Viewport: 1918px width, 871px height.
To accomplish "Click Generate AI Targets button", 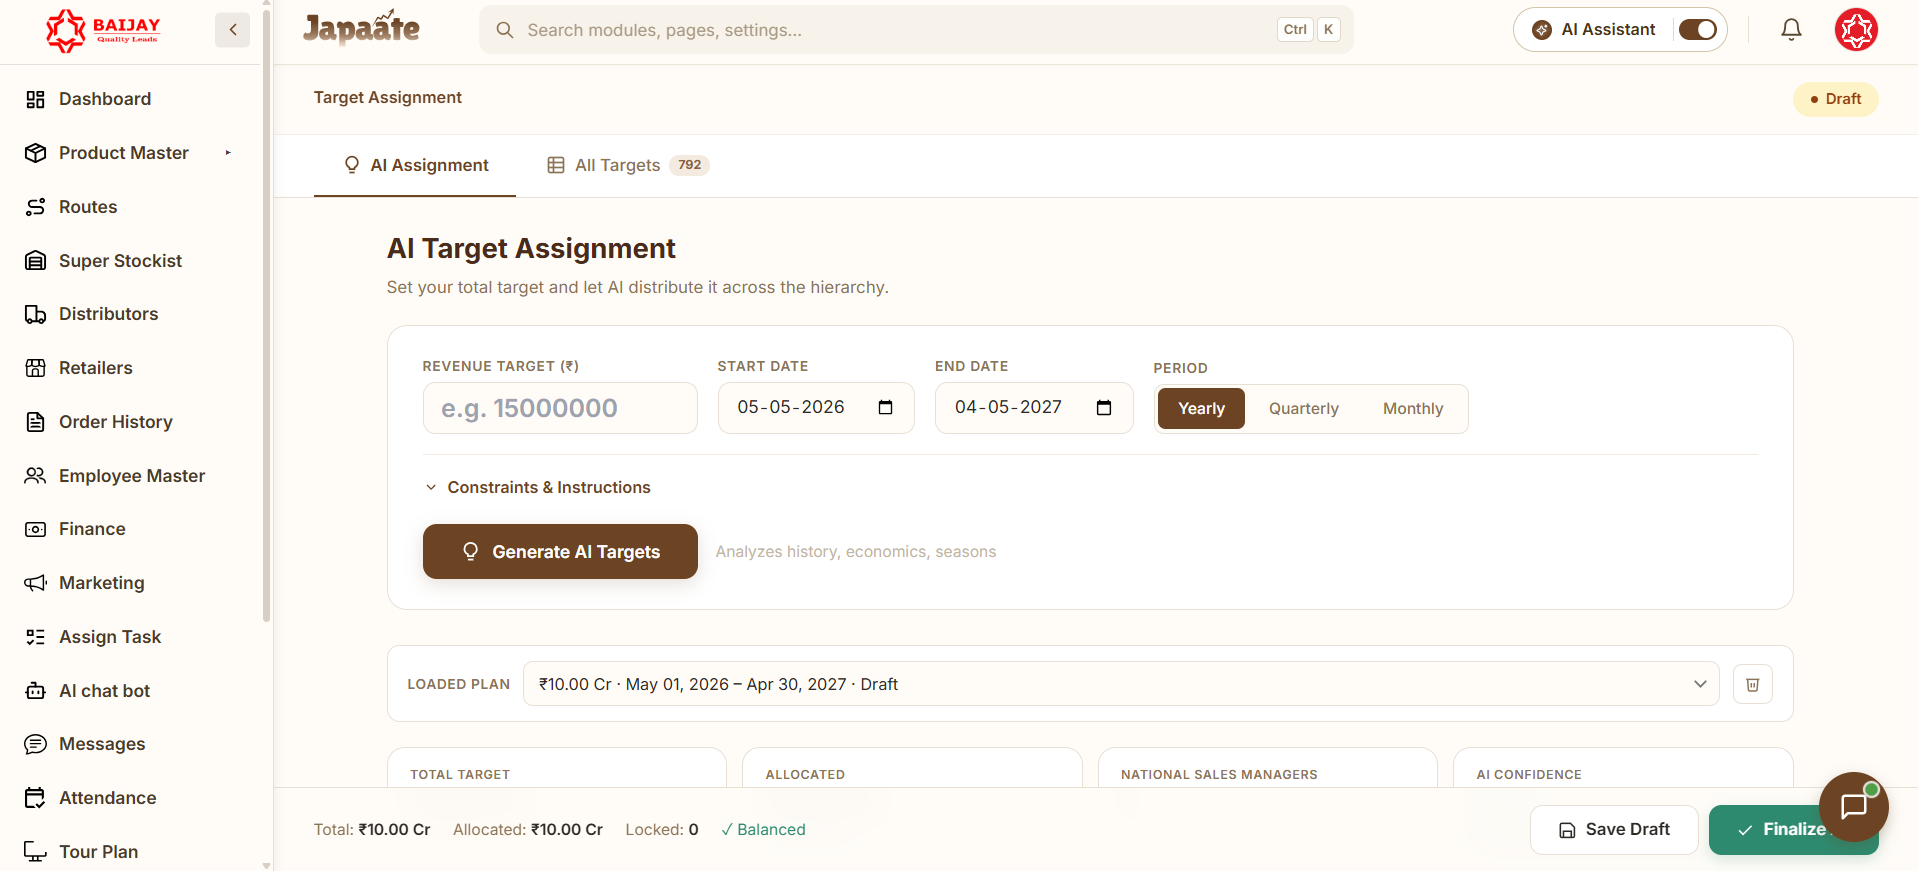I will (x=560, y=552).
